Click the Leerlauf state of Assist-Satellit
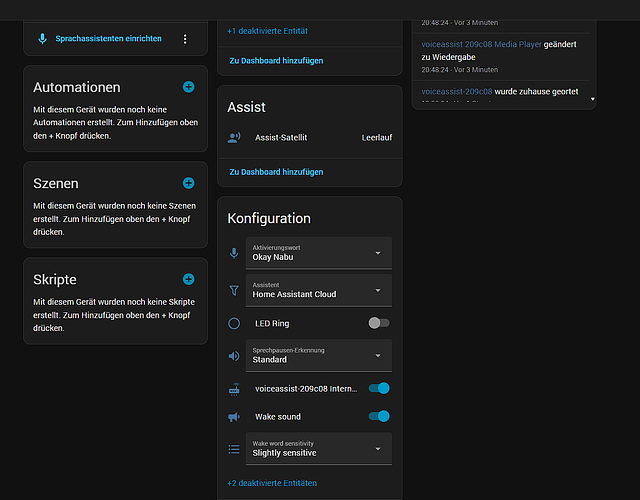 point(377,138)
